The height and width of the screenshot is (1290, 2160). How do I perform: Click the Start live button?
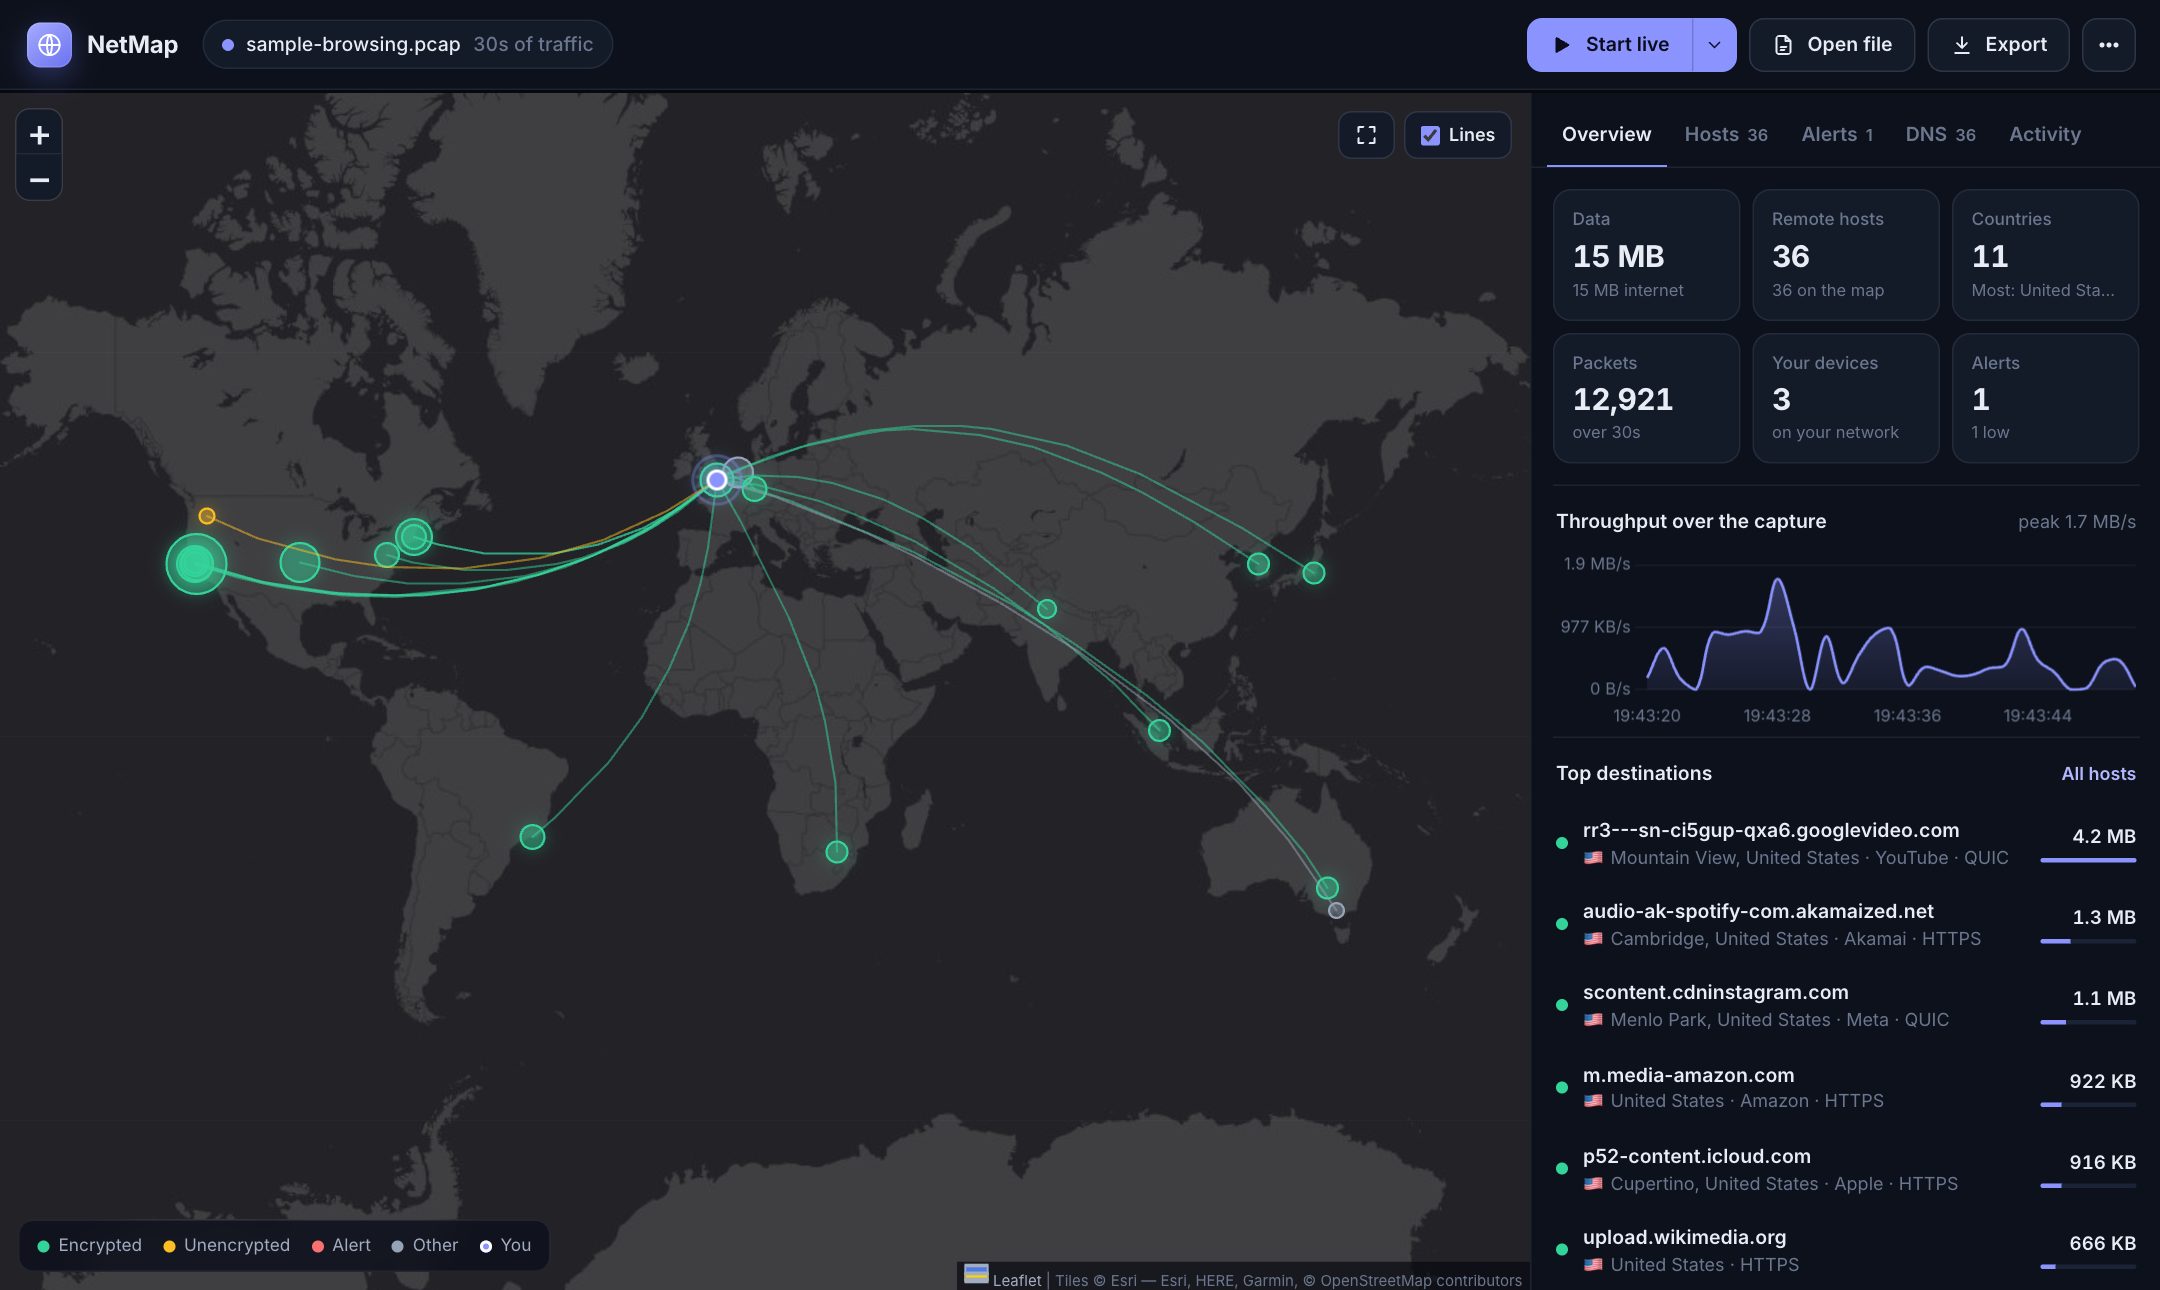(1610, 45)
